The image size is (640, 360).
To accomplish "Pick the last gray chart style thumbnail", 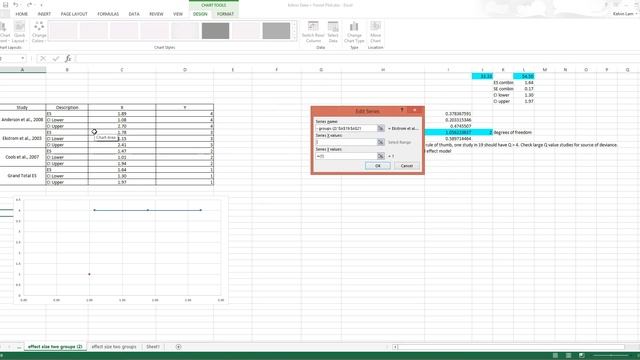I will 276,31.
